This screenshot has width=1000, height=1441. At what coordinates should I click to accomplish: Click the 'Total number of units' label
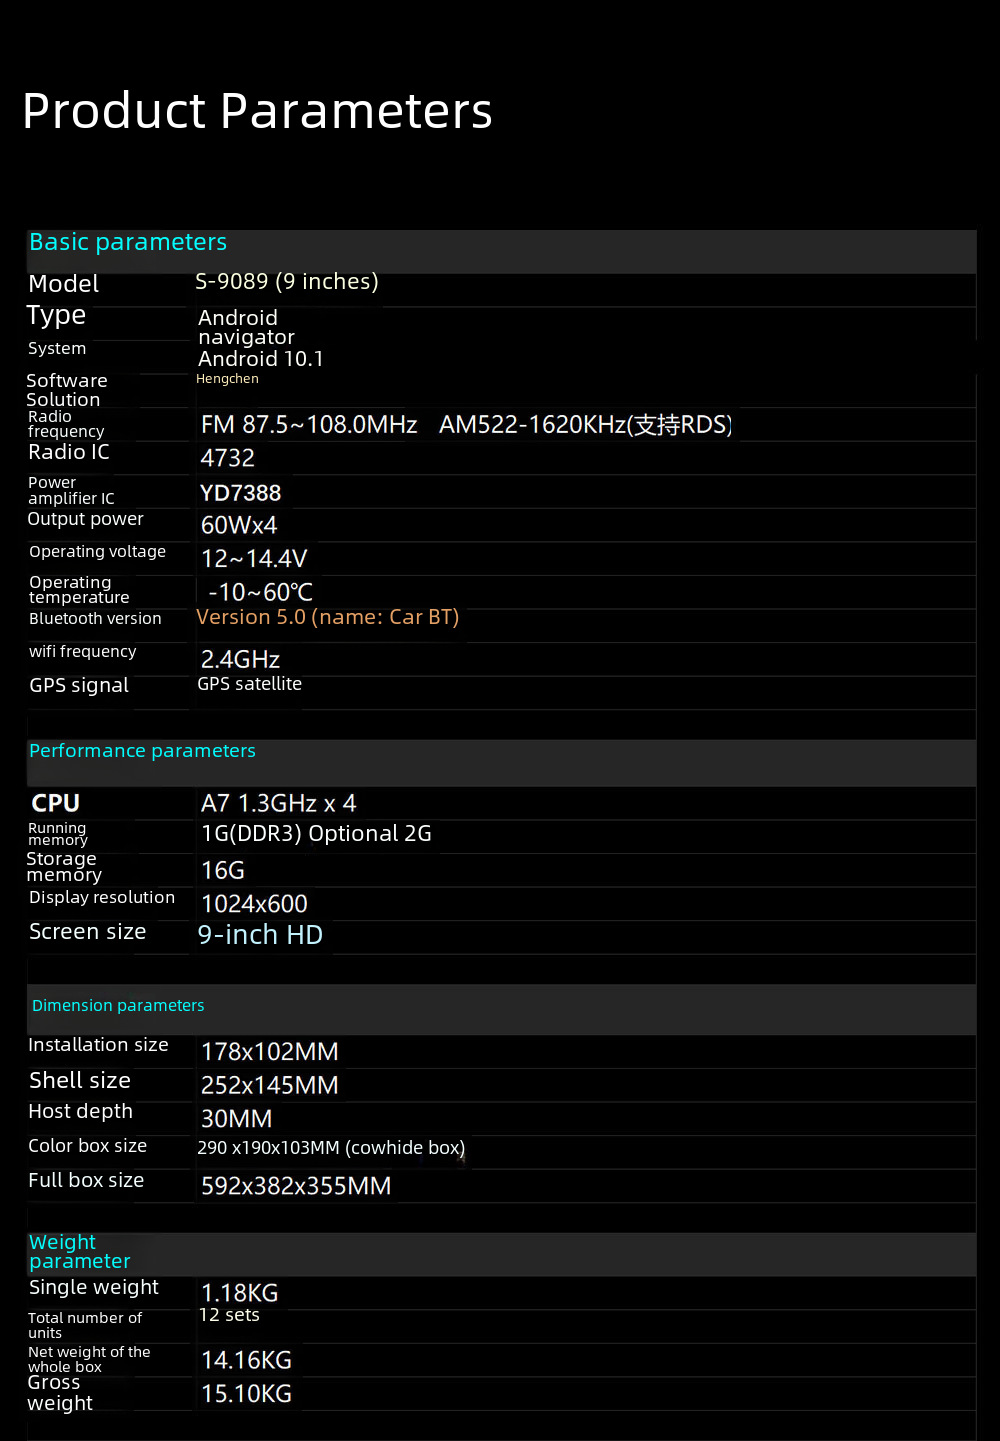(85, 1326)
